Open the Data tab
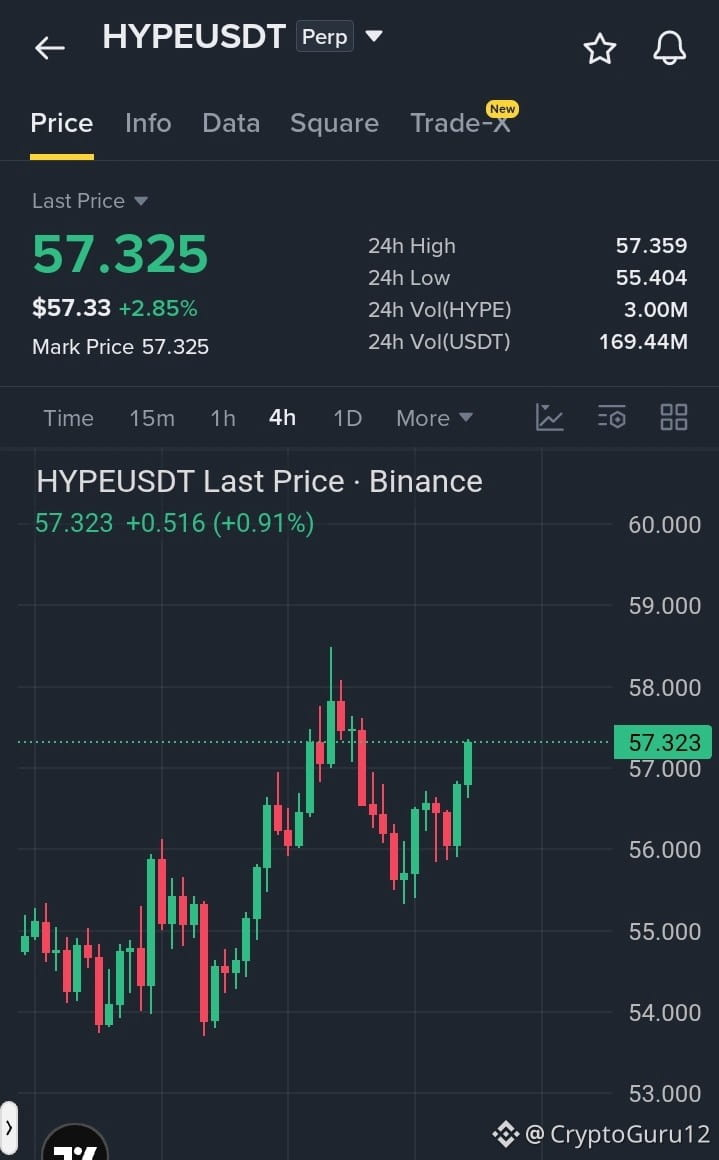Viewport: 719px width, 1160px height. pos(231,123)
